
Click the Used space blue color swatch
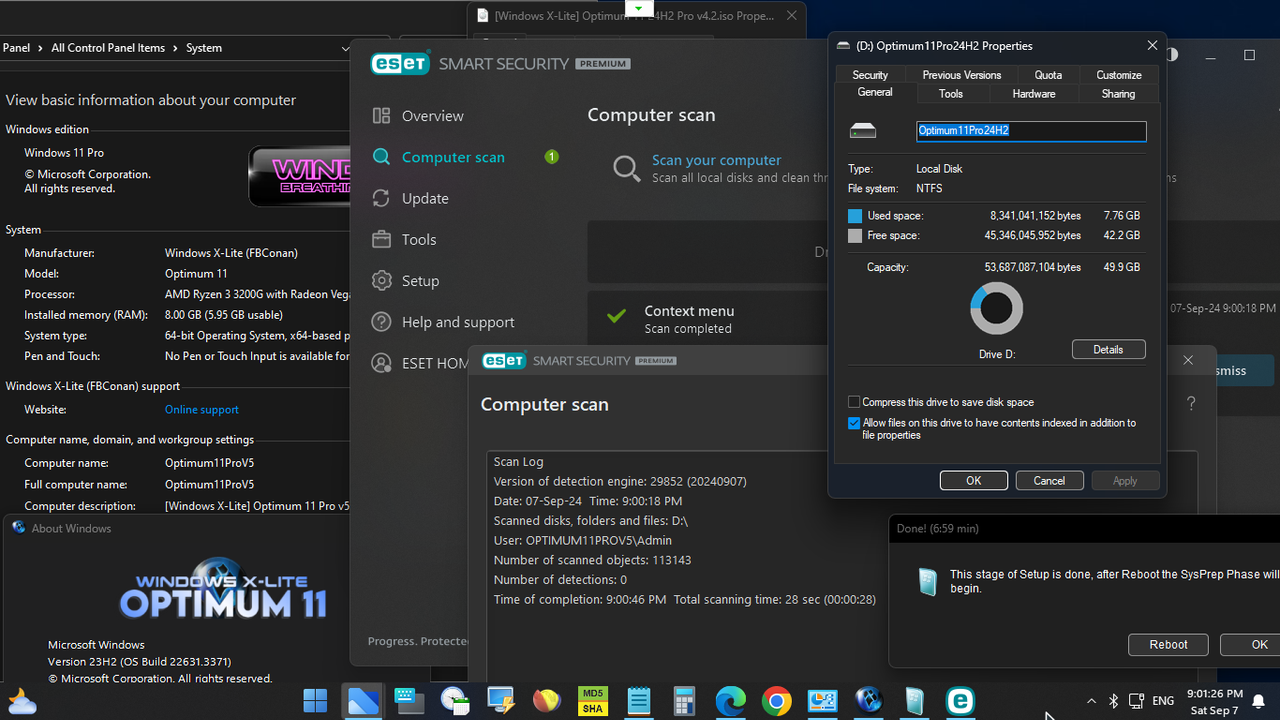(855, 216)
